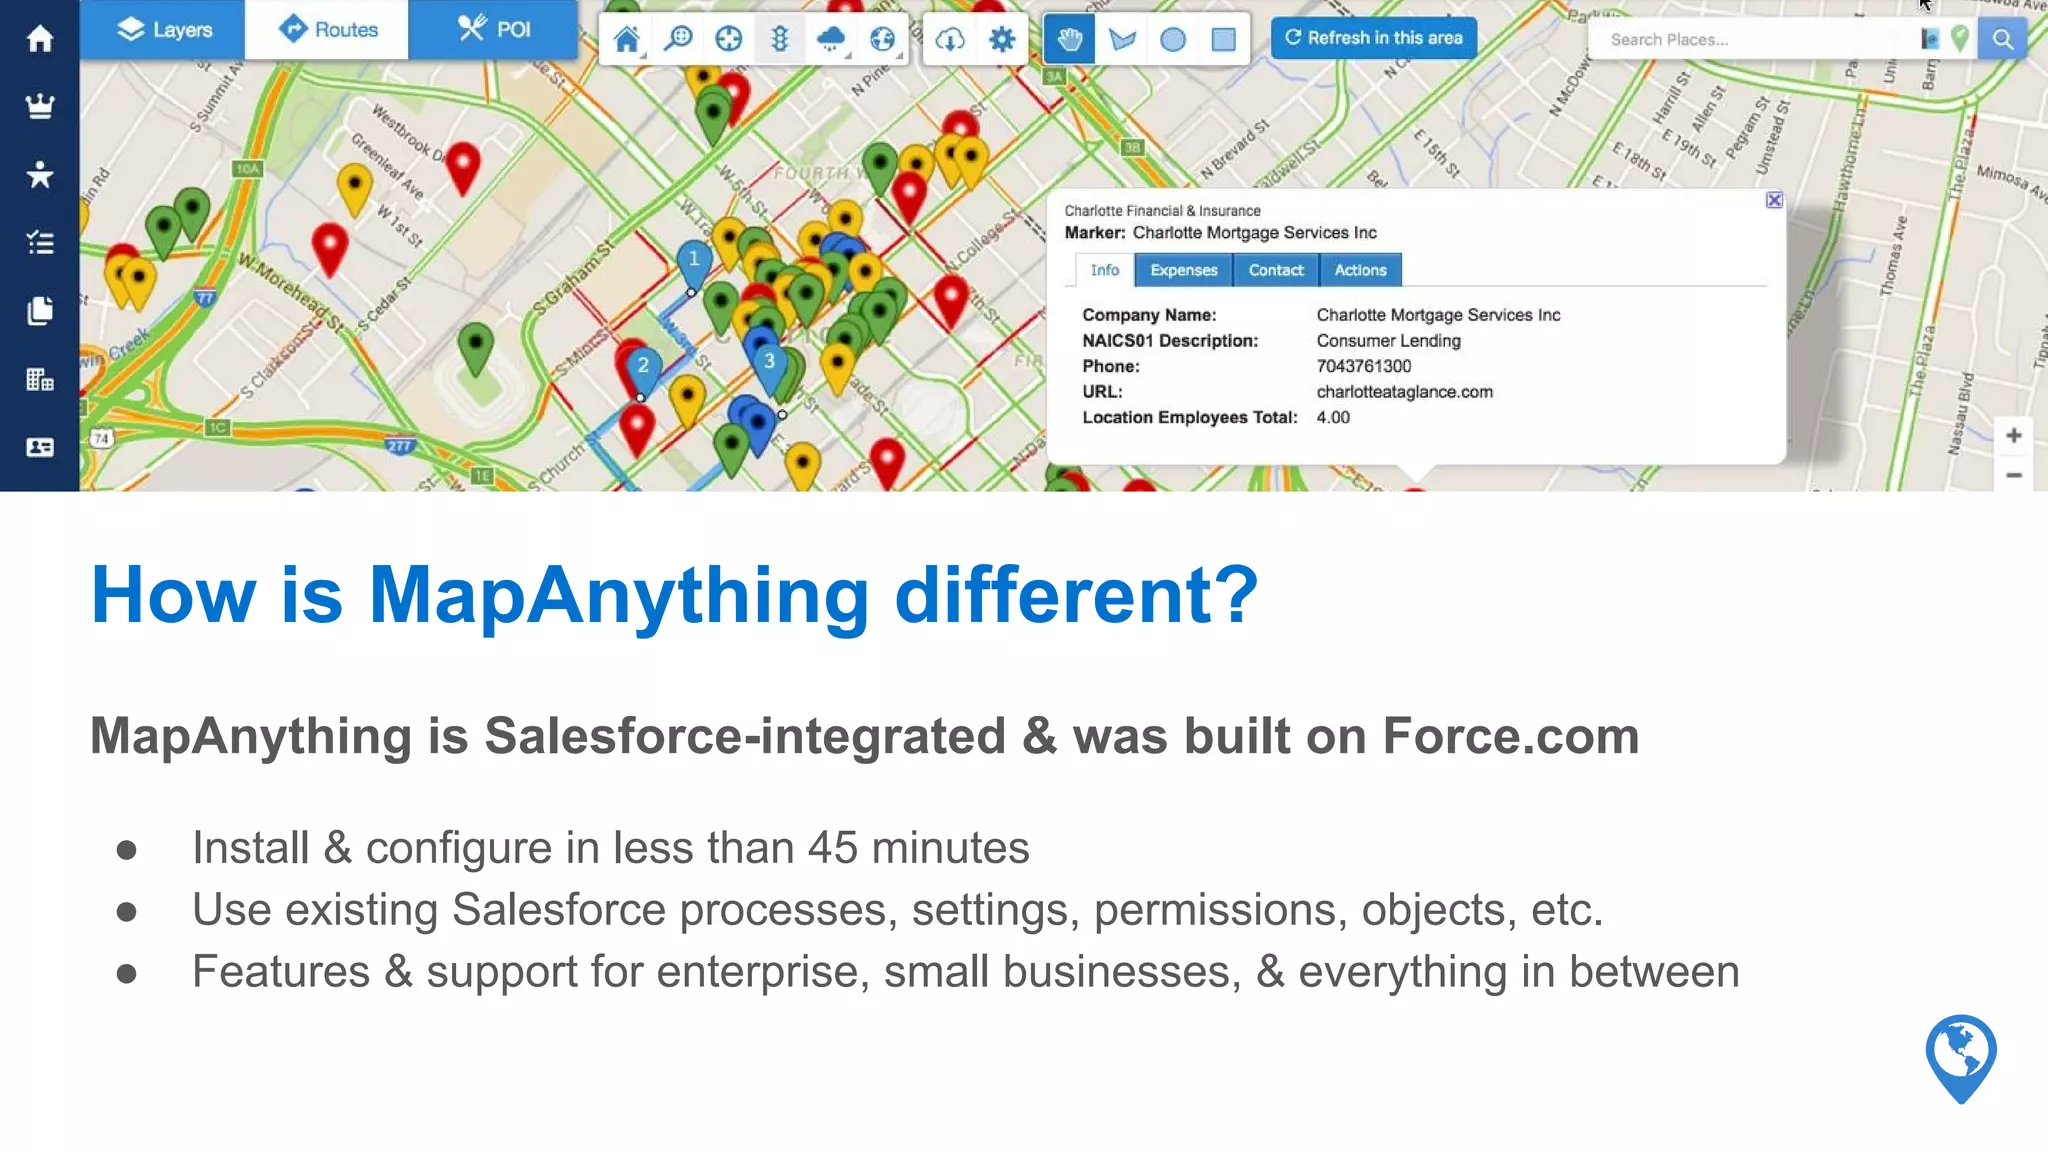Click red pin near Greenleaf Ave
The width and height of the screenshot is (2048, 1152).
[x=462, y=167]
